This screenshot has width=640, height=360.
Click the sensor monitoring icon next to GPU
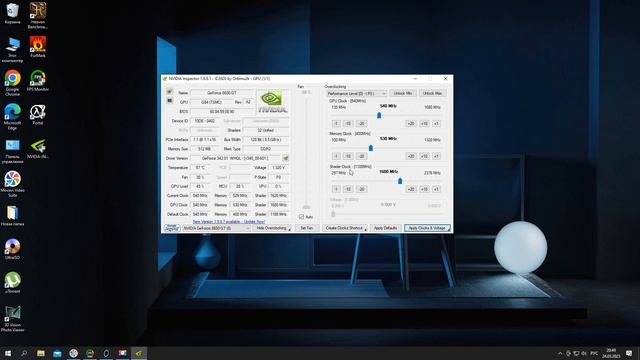169,101
